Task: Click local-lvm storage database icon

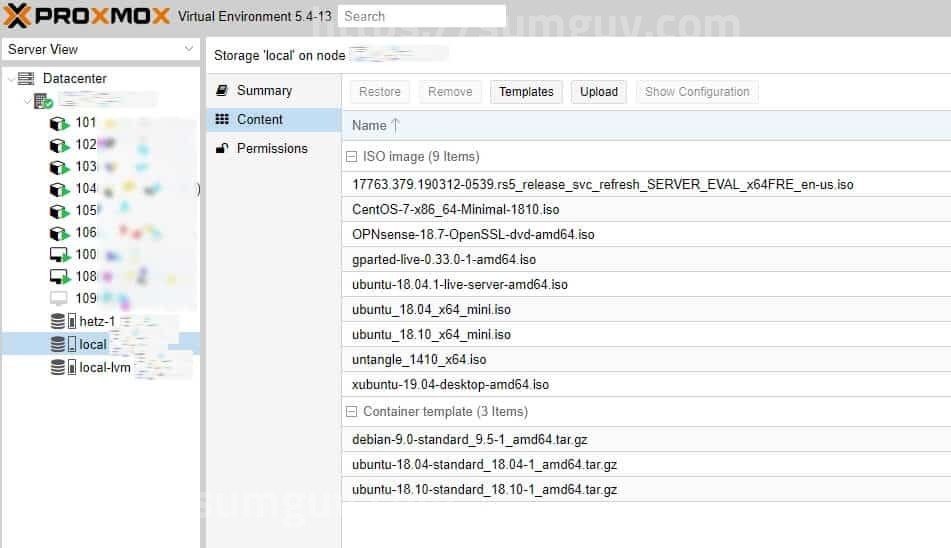Action: click(x=58, y=367)
